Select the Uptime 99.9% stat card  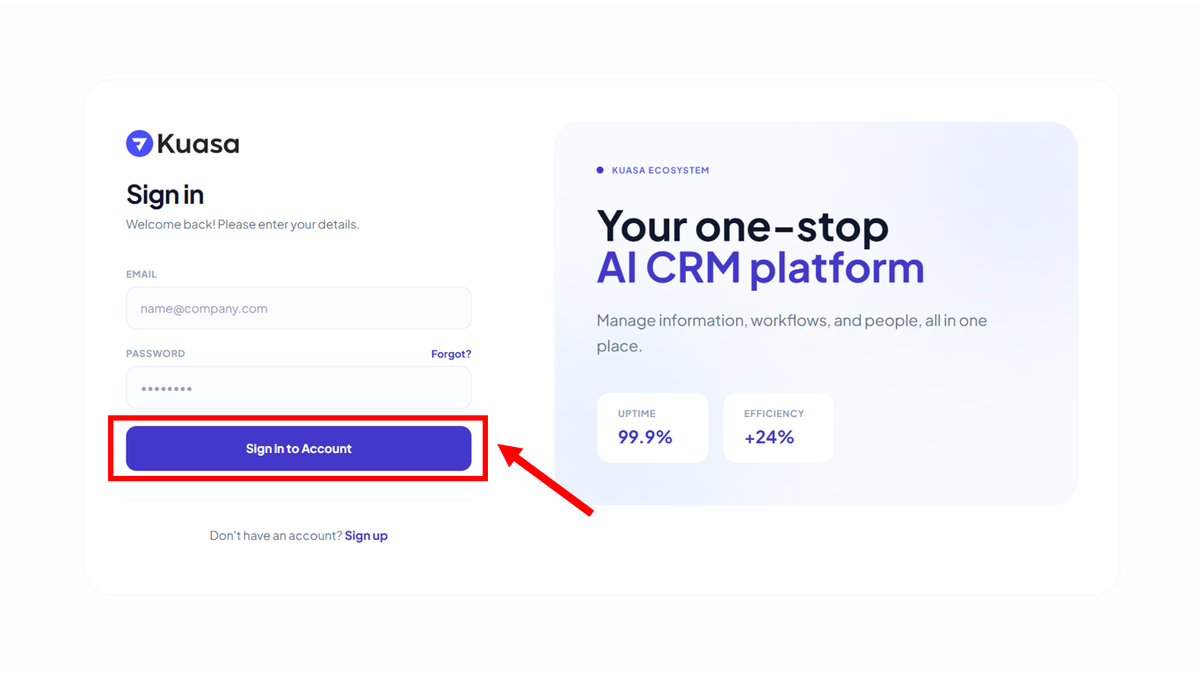(x=652, y=428)
